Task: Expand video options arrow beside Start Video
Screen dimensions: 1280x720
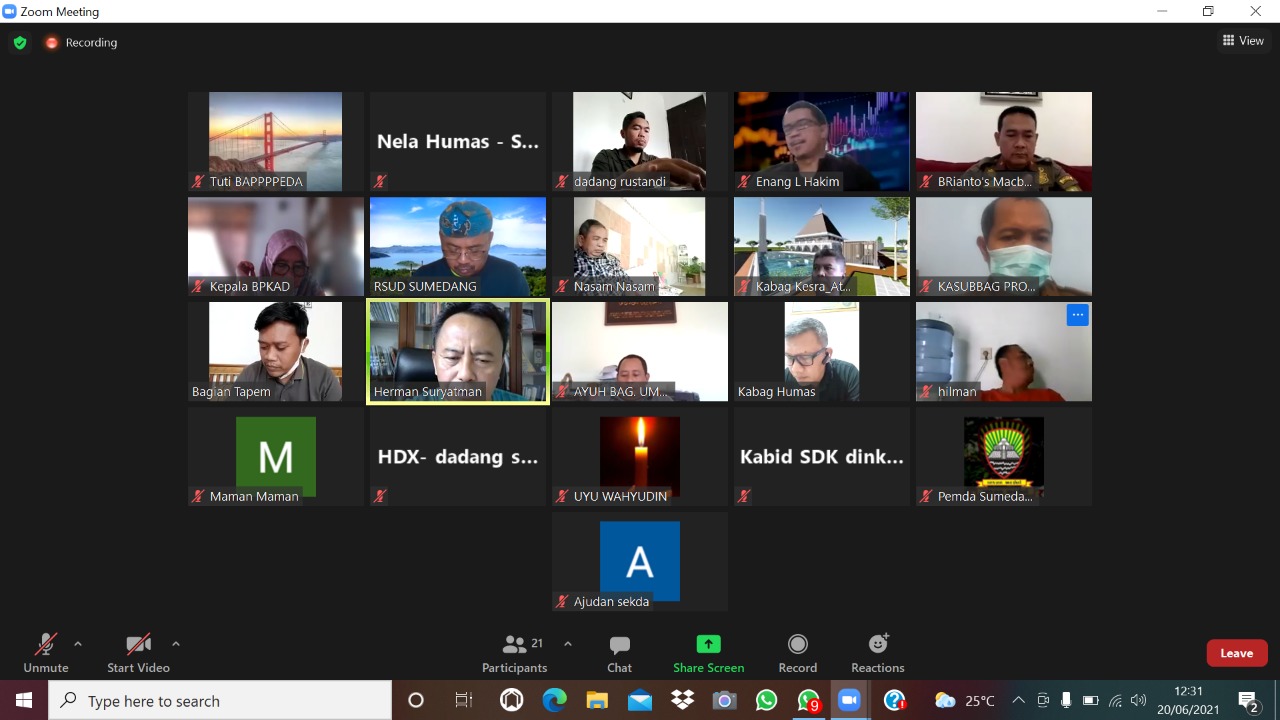Action: point(176,644)
